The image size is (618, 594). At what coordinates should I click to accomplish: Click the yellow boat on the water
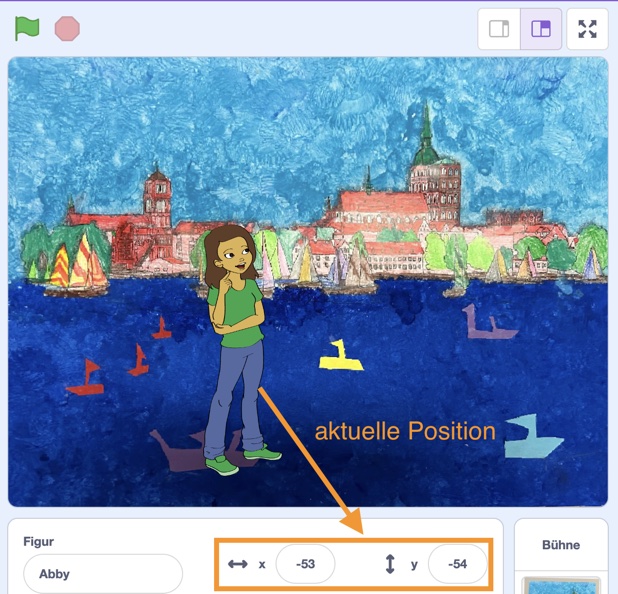point(341,356)
